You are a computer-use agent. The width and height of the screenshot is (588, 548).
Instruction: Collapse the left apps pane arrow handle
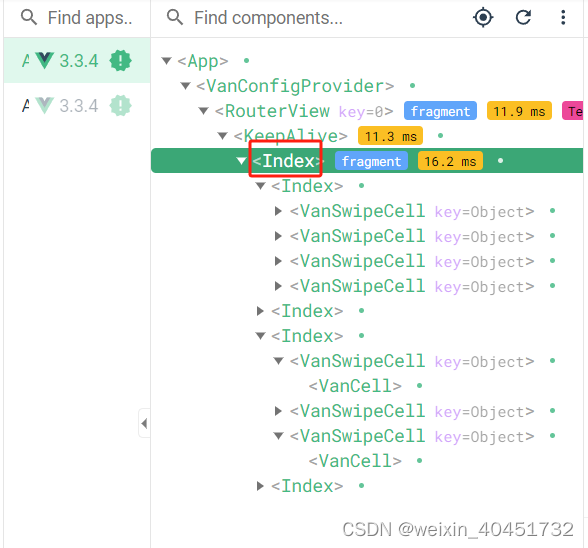tap(144, 423)
